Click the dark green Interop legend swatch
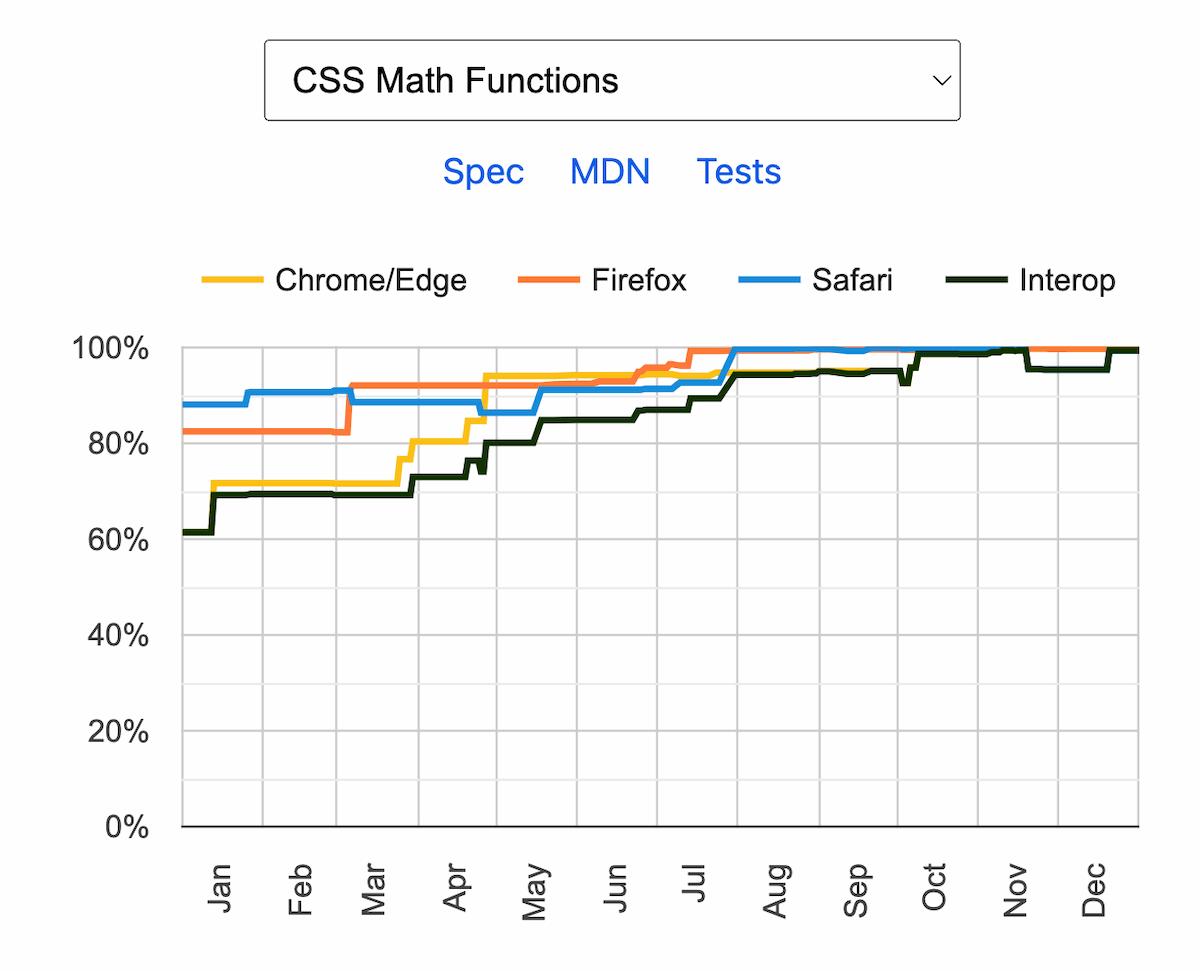 coord(976,280)
